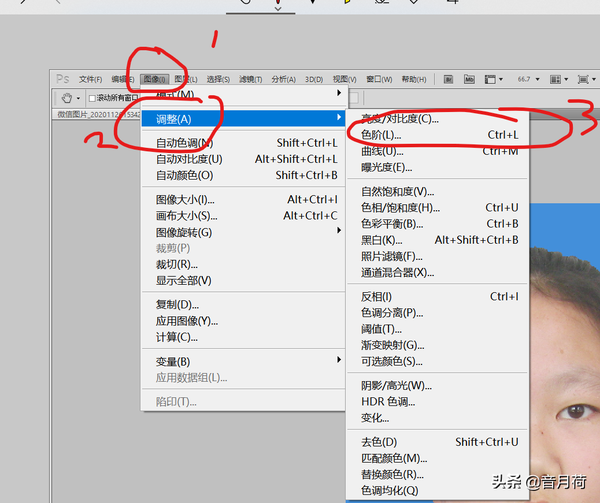Expand the 变量(B) submenu arrow
Viewport: 600px width, 503px height.
(339, 360)
